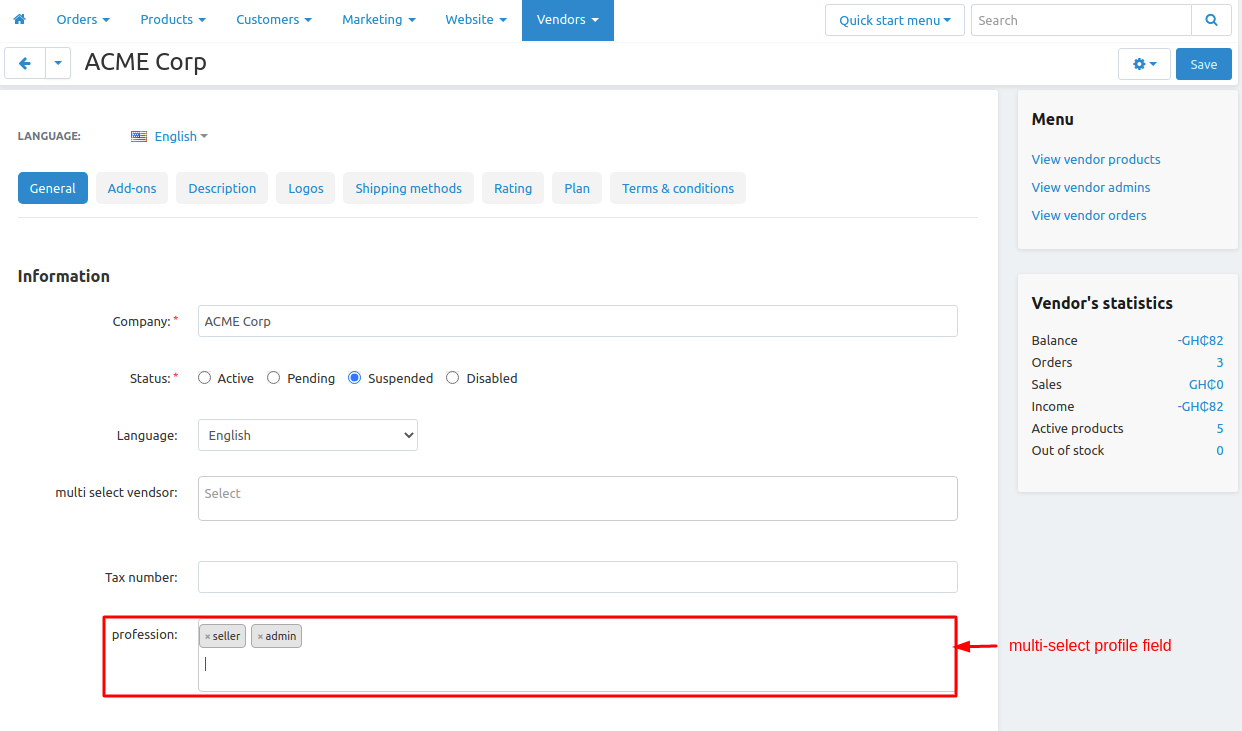The image size is (1242, 731).
Task: Click the Company name field
Action: (578, 321)
